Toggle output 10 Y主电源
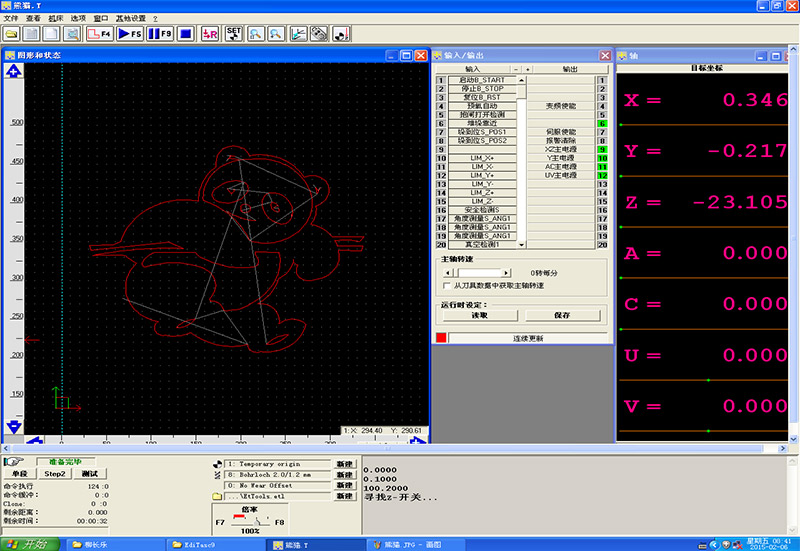 pos(602,158)
